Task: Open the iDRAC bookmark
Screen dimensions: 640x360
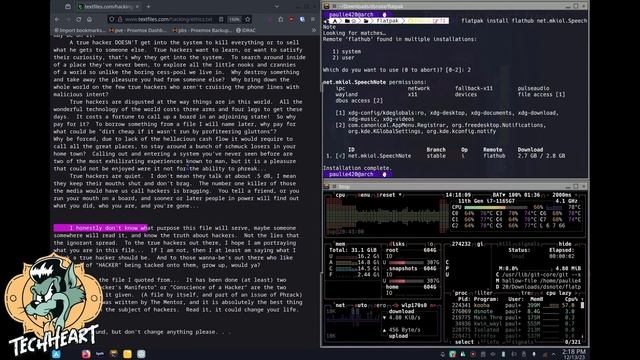Action: pyautogui.click(x=246, y=30)
